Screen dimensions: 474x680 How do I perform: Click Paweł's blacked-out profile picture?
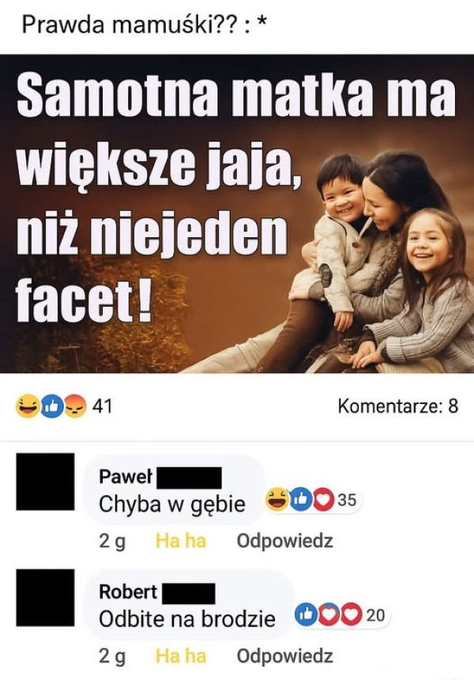click(45, 481)
